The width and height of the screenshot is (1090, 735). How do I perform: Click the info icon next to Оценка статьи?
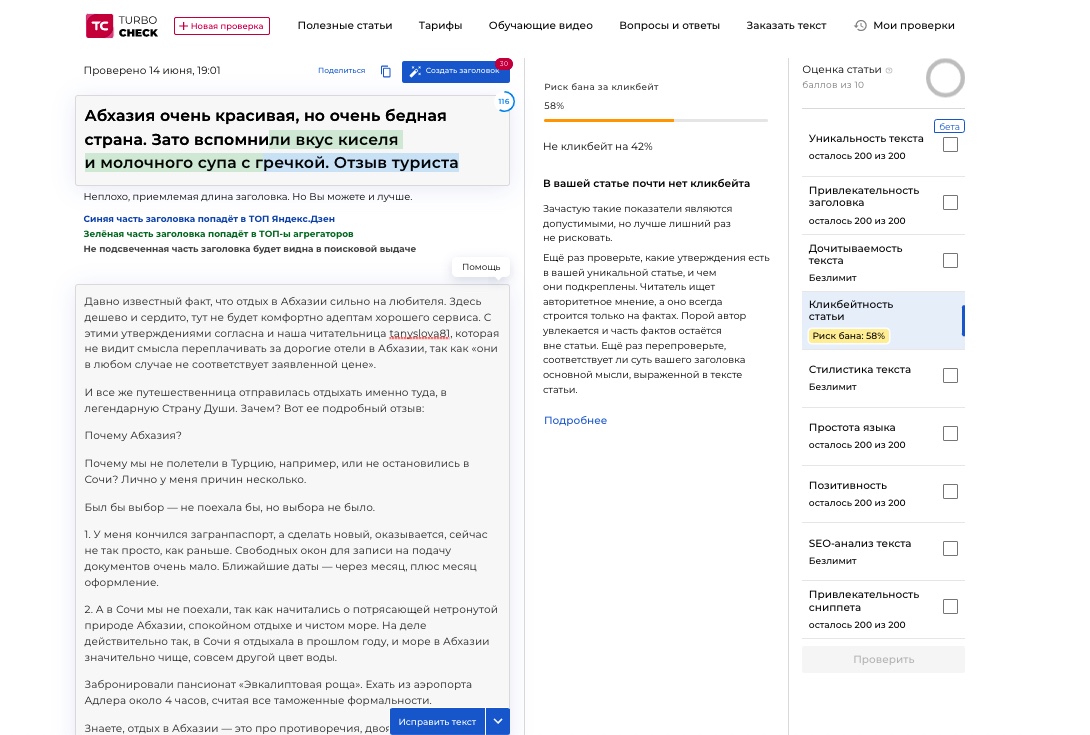pyautogui.click(x=889, y=70)
